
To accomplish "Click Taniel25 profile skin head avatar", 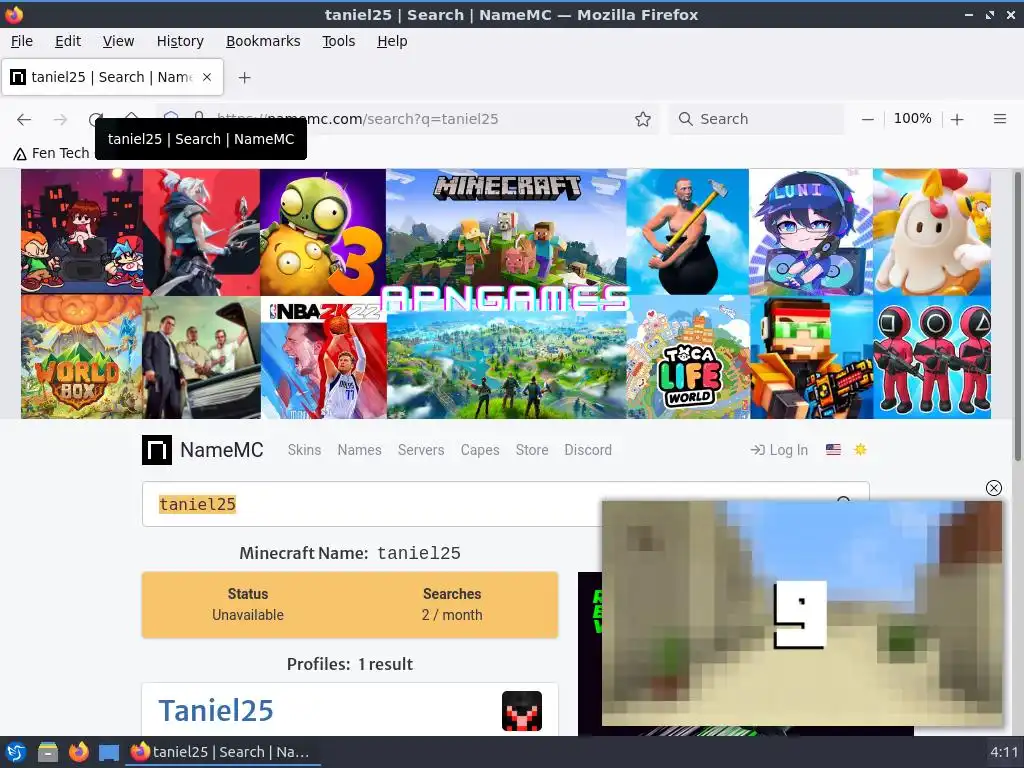I will tap(522, 711).
